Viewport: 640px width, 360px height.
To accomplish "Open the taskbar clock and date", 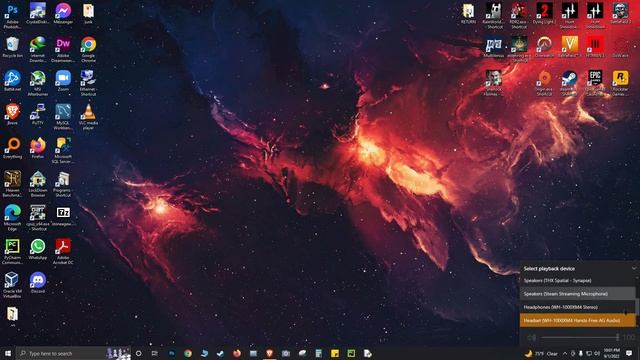I will (x=611, y=353).
